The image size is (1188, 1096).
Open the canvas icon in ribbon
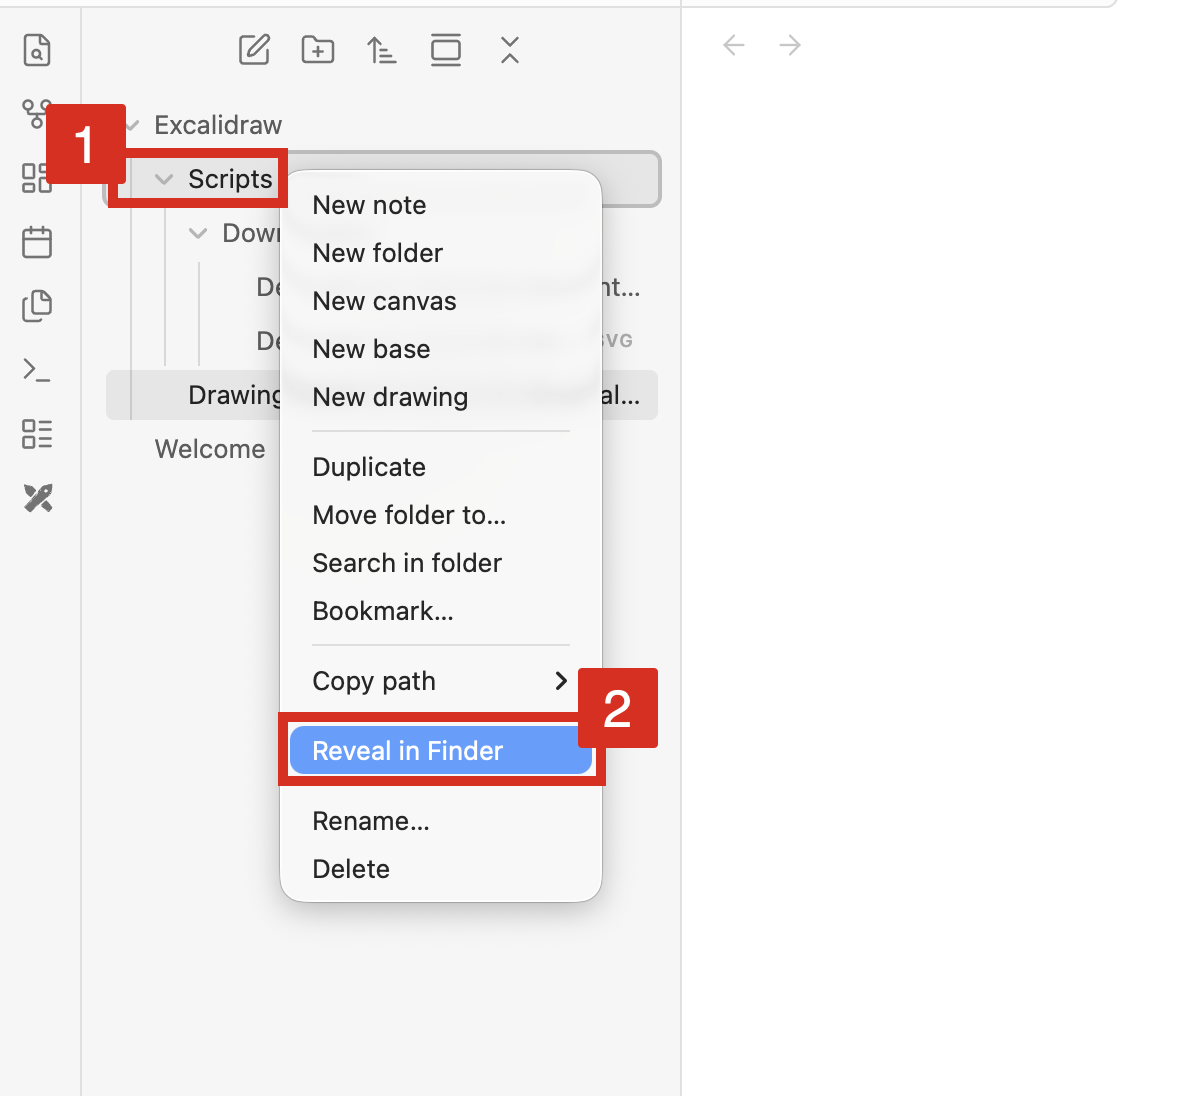(x=35, y=178)
